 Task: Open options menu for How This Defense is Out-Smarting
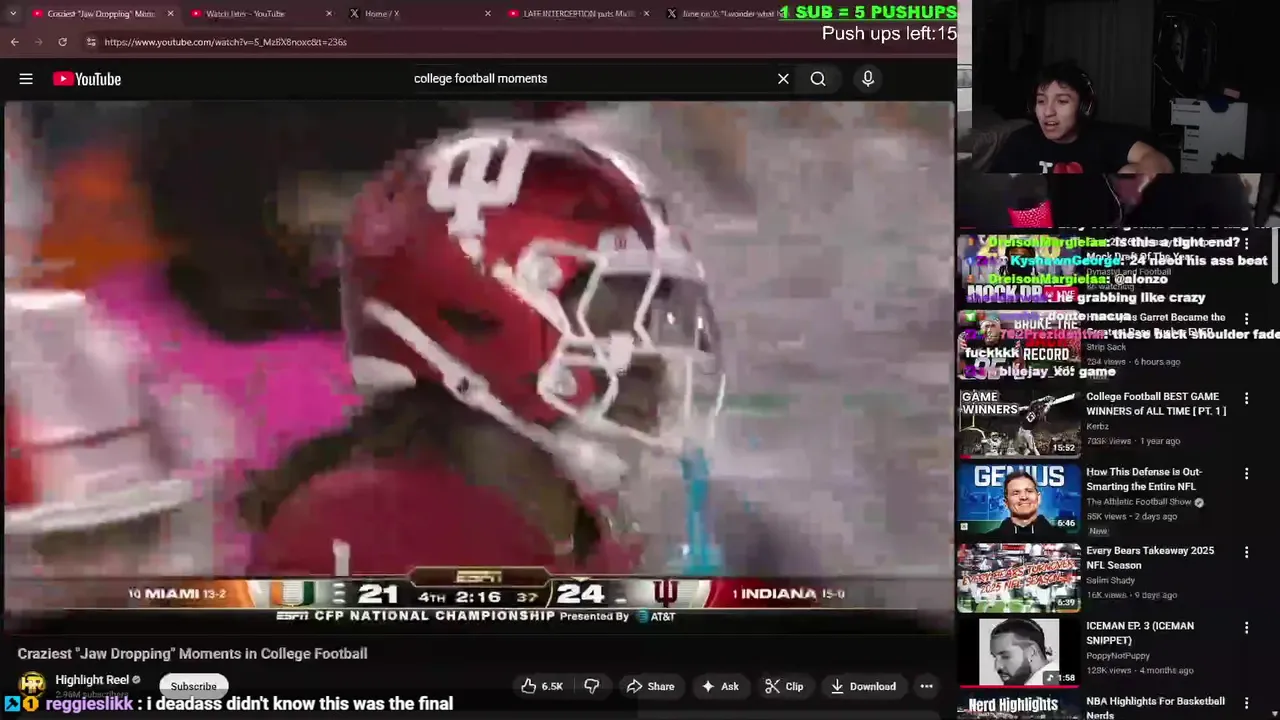[x=1246, y=474]
